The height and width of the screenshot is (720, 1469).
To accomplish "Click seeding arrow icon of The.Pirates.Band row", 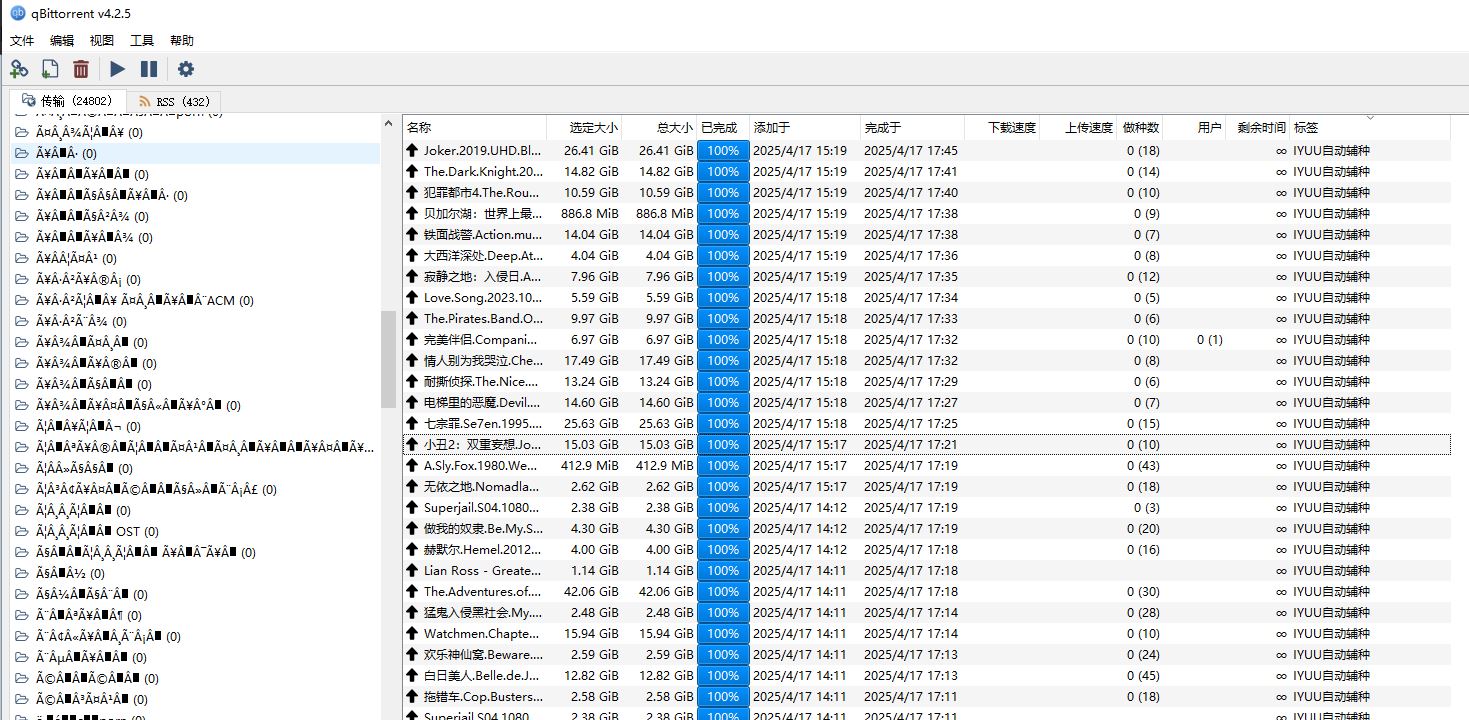I will pyautogui.click(x=412, y=318).
